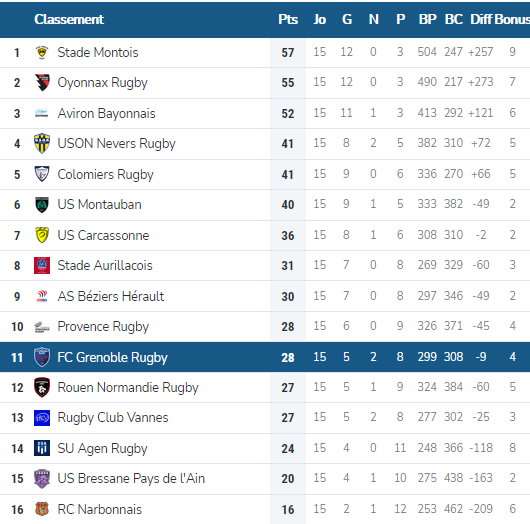
Task: Click the US Carcassonne yellow crest
Action: pyautogui.click(x=42, y=235)
